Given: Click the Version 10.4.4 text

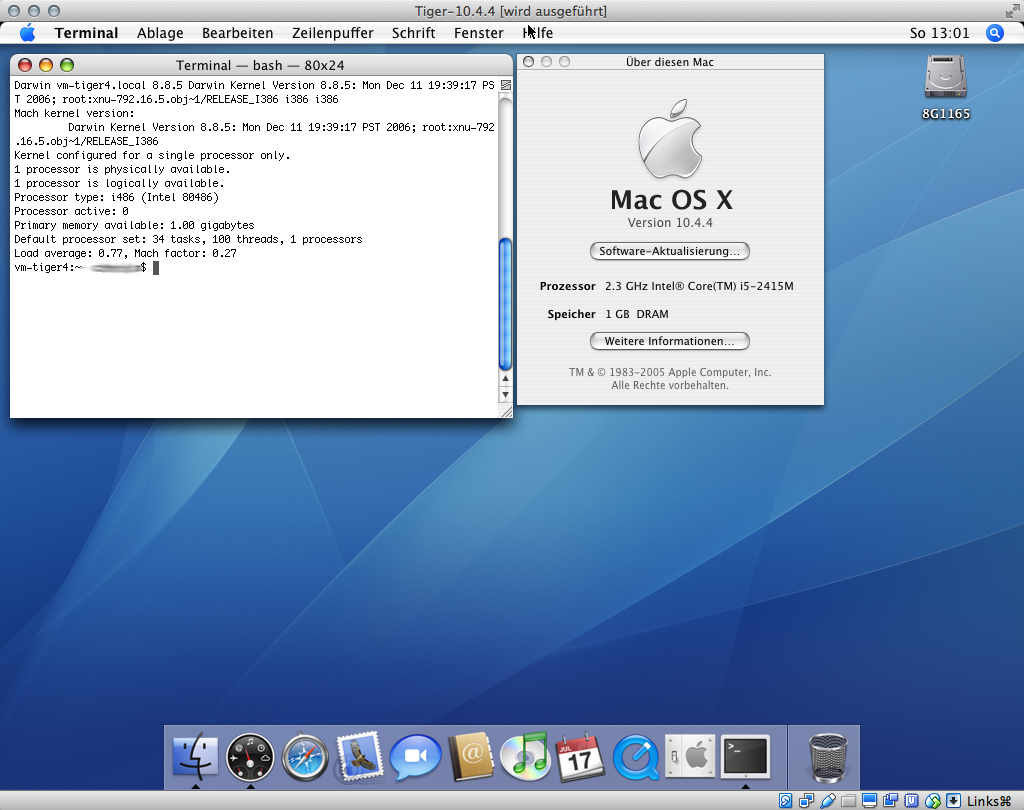Looking at the screenshot, I should pos(670,223).
